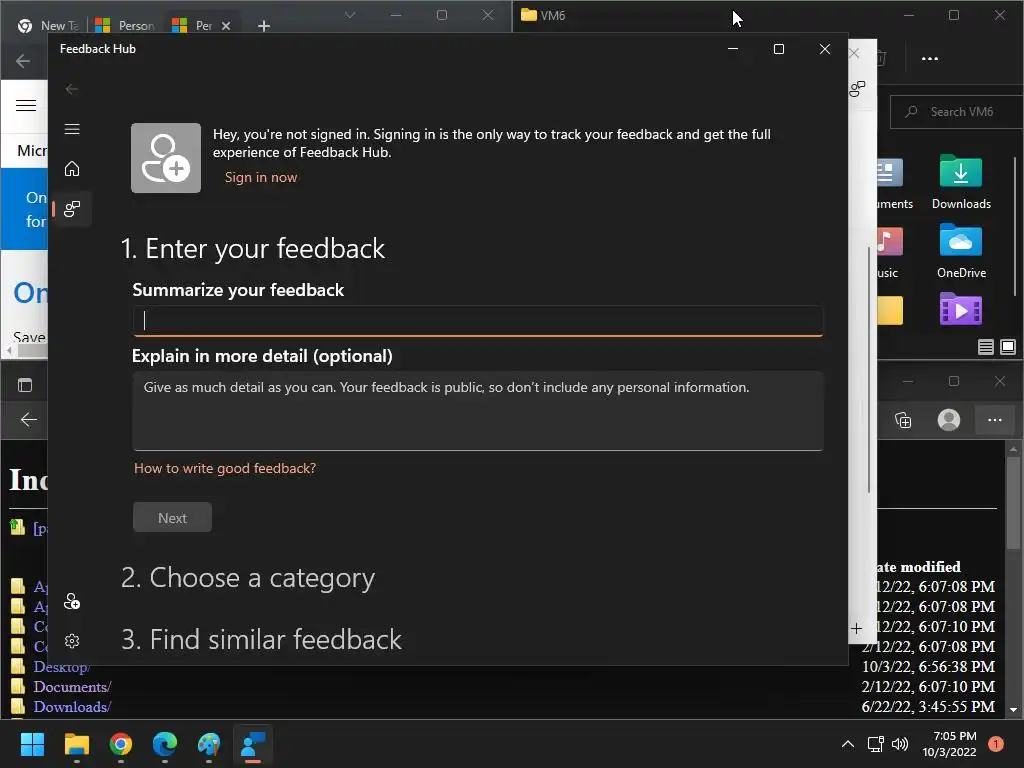Viewport: 1024px width, 768px height.
Task: Open File Explorer from the taskbar
Action: coord(76,744)
